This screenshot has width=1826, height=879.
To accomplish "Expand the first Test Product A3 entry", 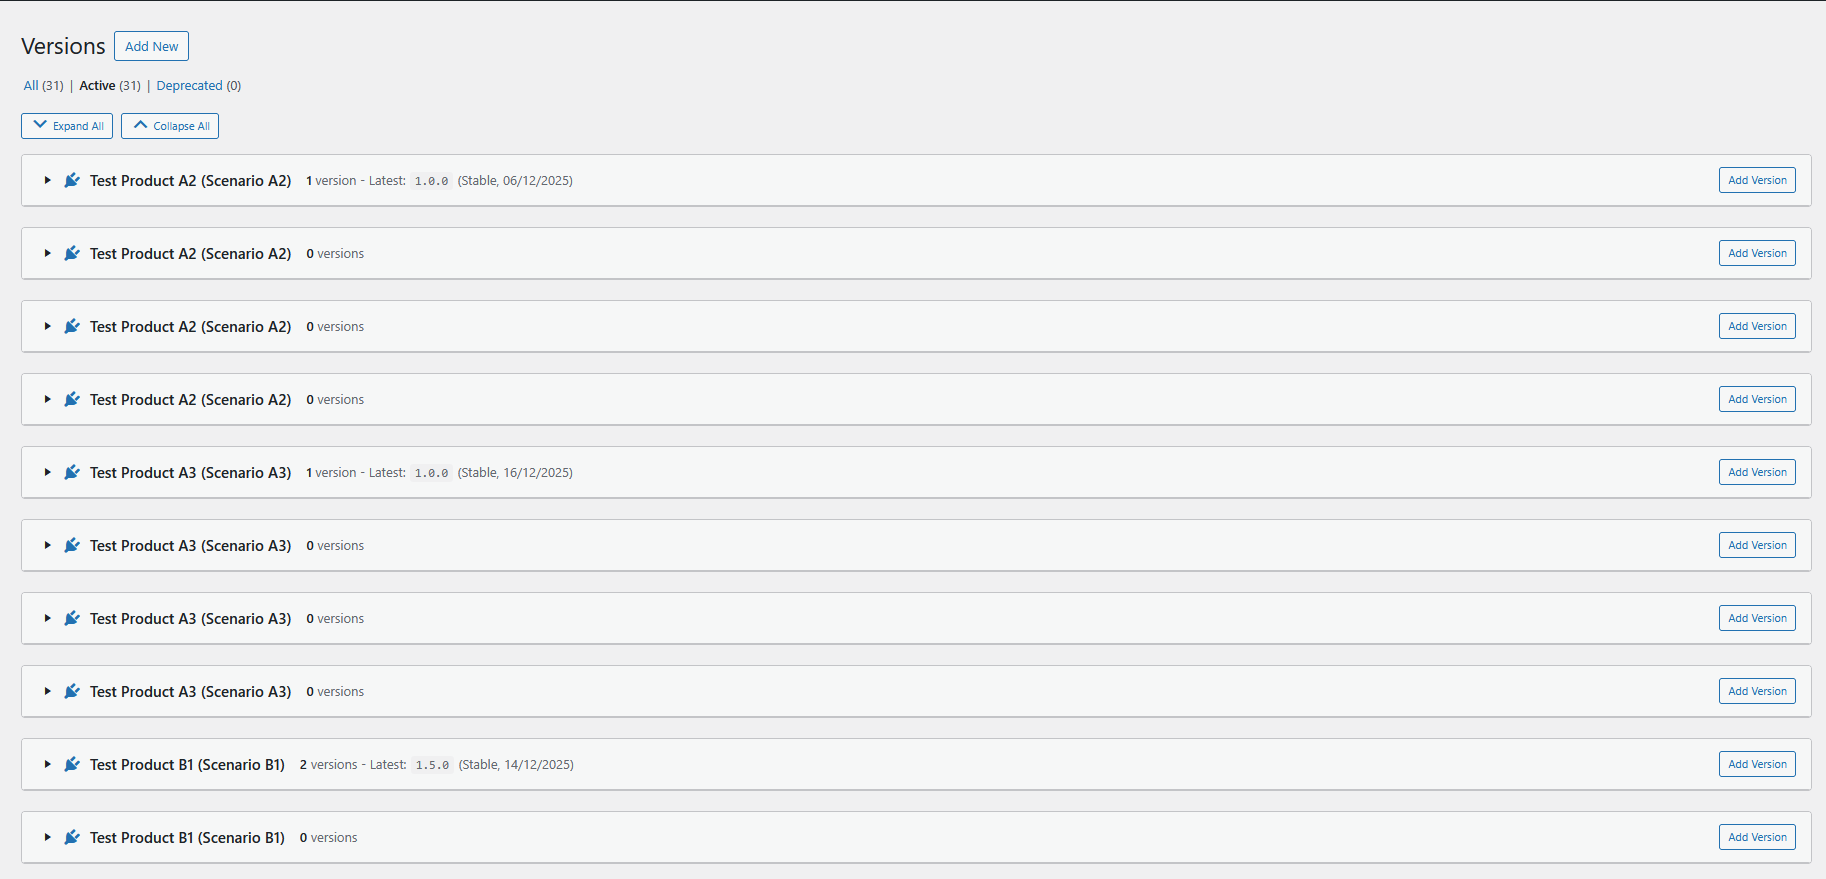I will 47,472.
